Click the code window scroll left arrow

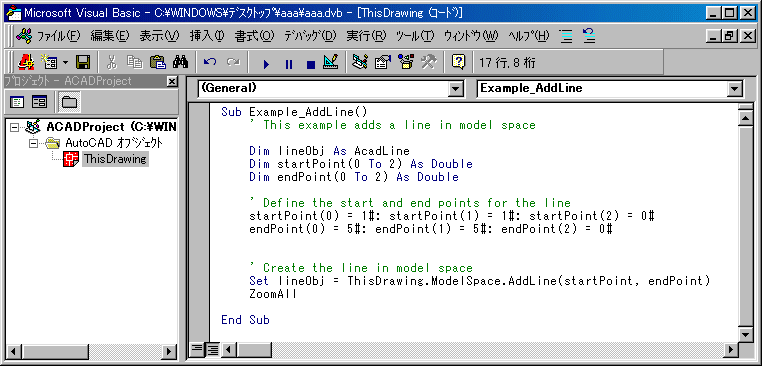[x=228, y=349]
